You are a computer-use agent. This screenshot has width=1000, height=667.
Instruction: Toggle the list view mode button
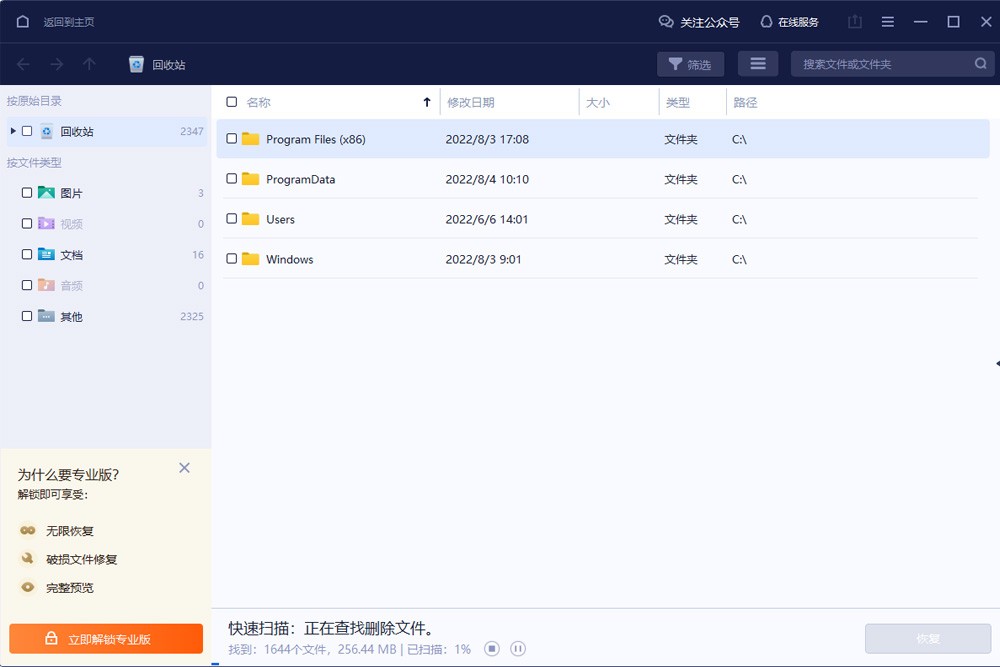[x=758, y=64]
